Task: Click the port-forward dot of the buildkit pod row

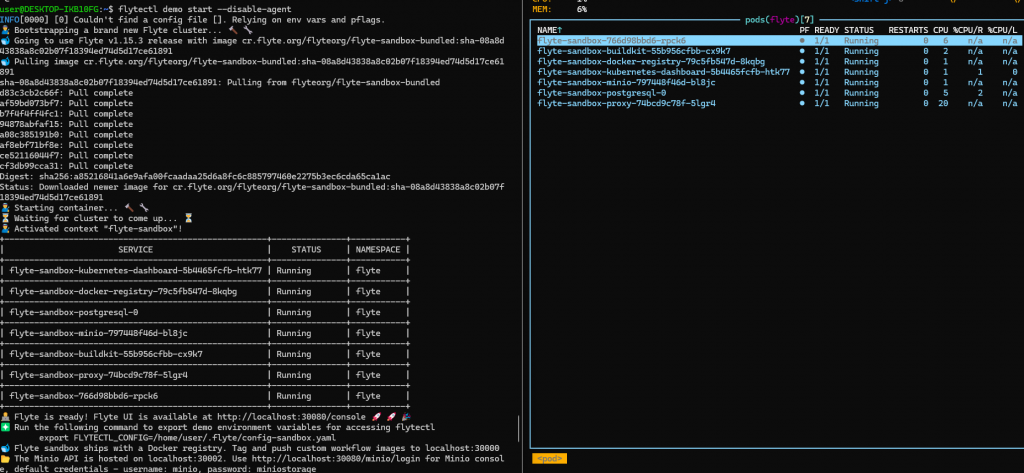Action: (803, 51)
